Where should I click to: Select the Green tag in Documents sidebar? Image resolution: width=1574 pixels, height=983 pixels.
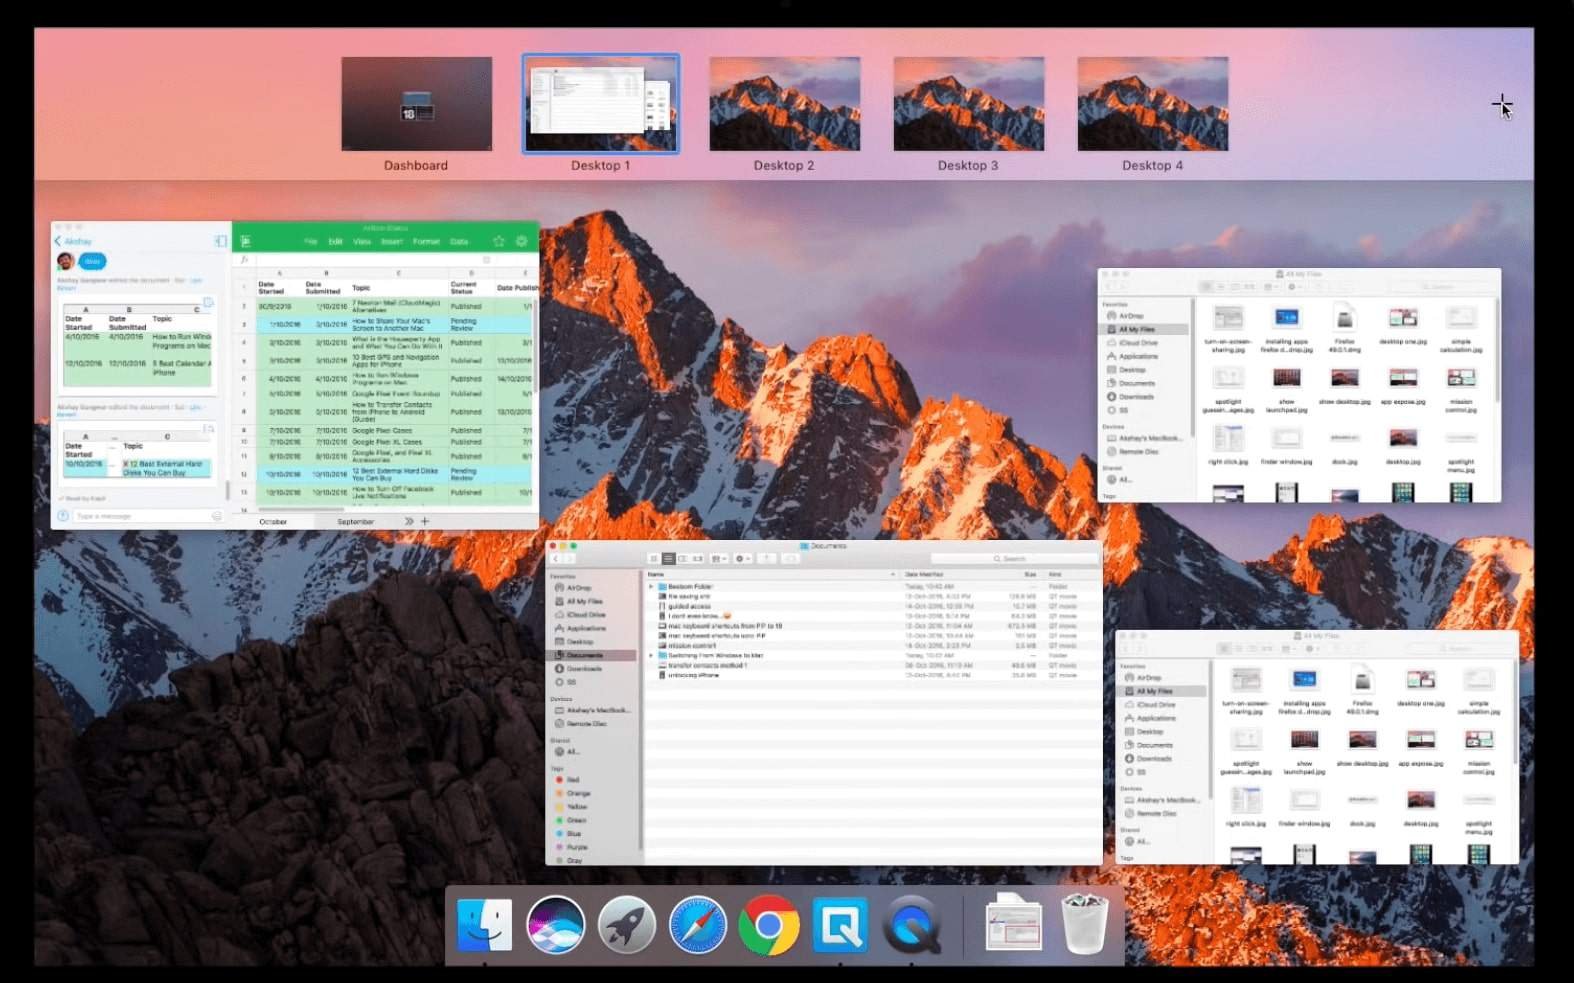[x=570, y=820]
